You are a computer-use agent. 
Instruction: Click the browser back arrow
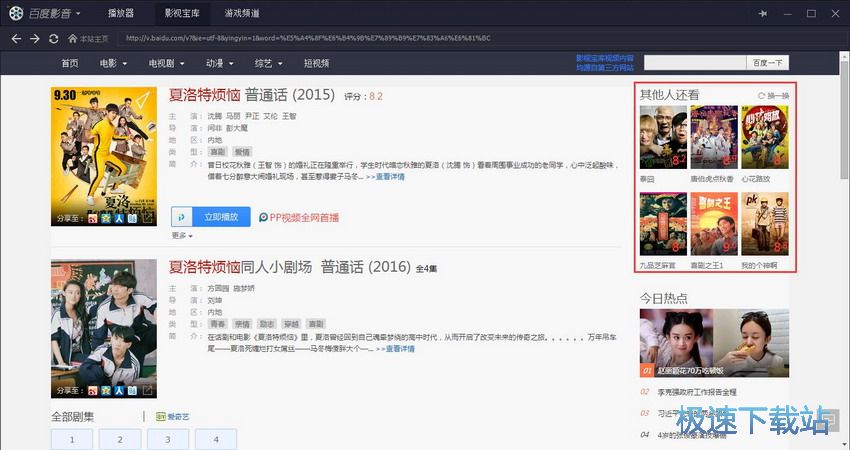point(16,38)
